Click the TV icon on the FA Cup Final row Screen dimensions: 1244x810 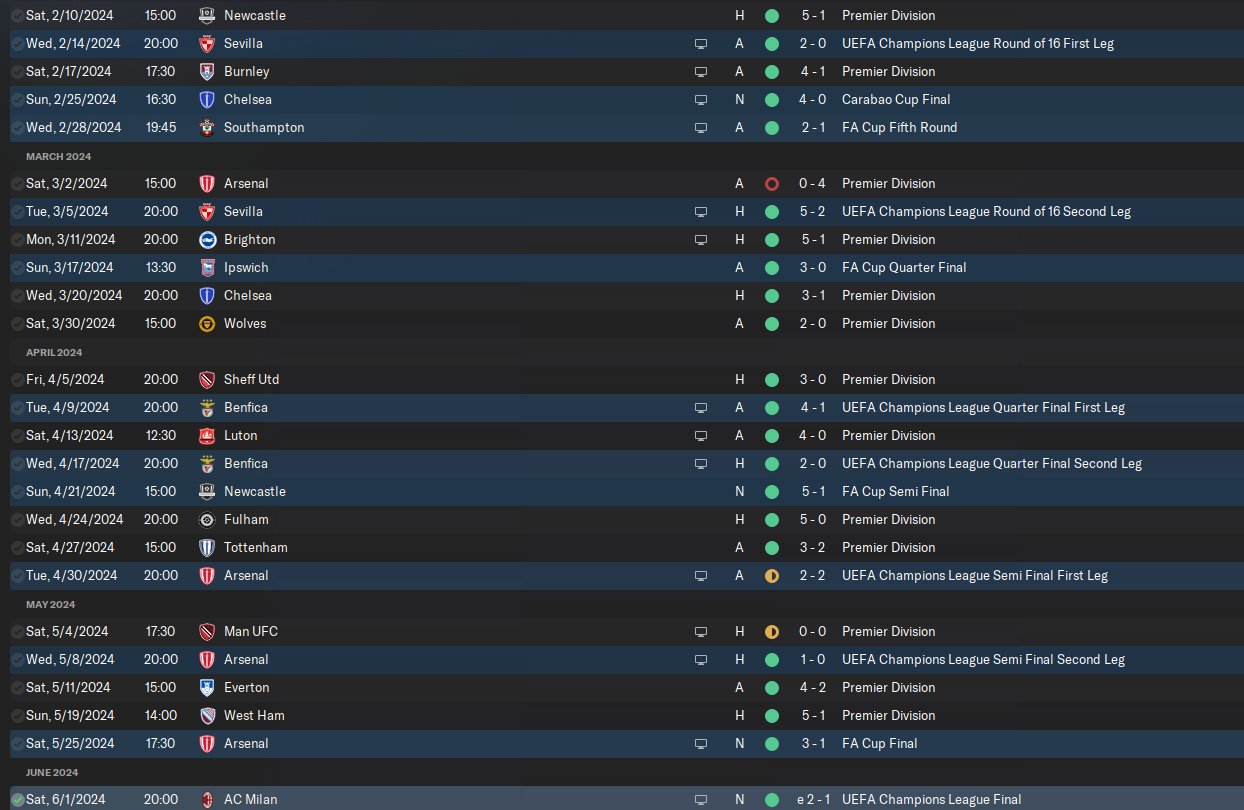(x=701, y=743)
